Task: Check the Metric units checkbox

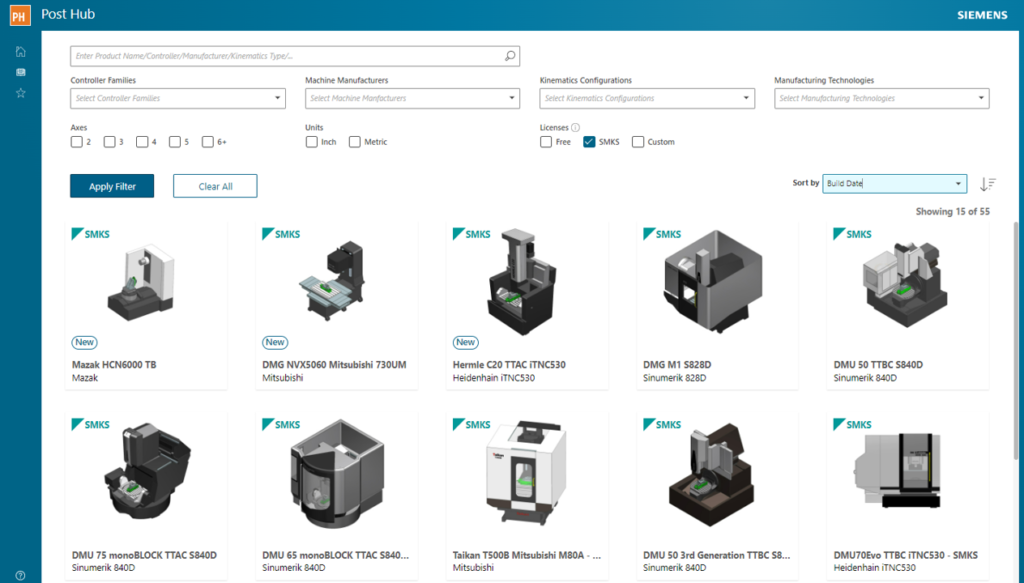Action: [x=356, y=142]
